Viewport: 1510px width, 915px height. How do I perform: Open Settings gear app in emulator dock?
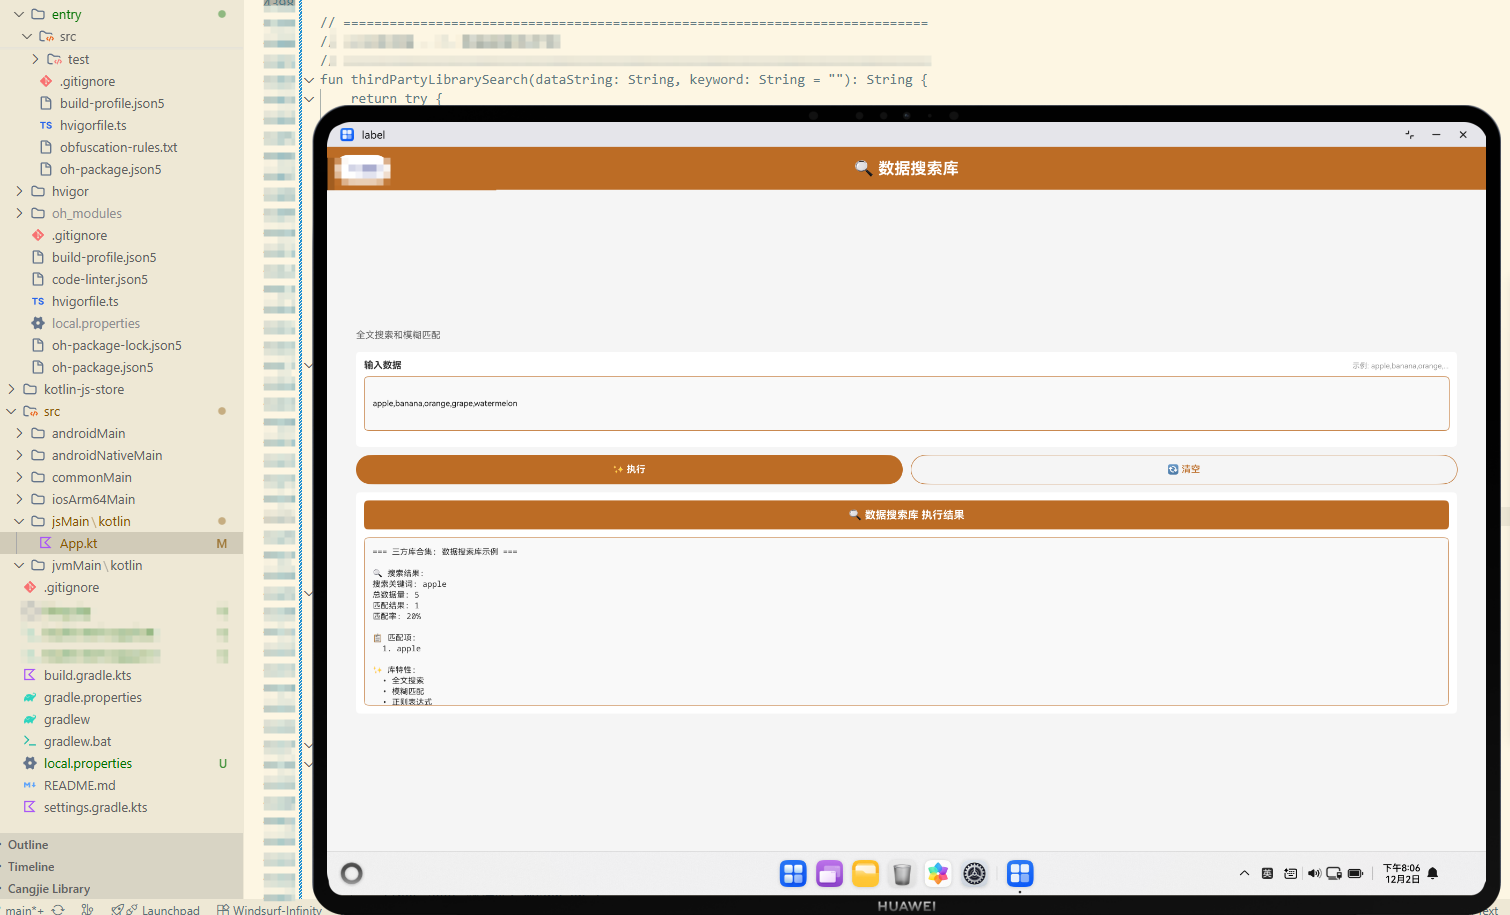[974, 874]
